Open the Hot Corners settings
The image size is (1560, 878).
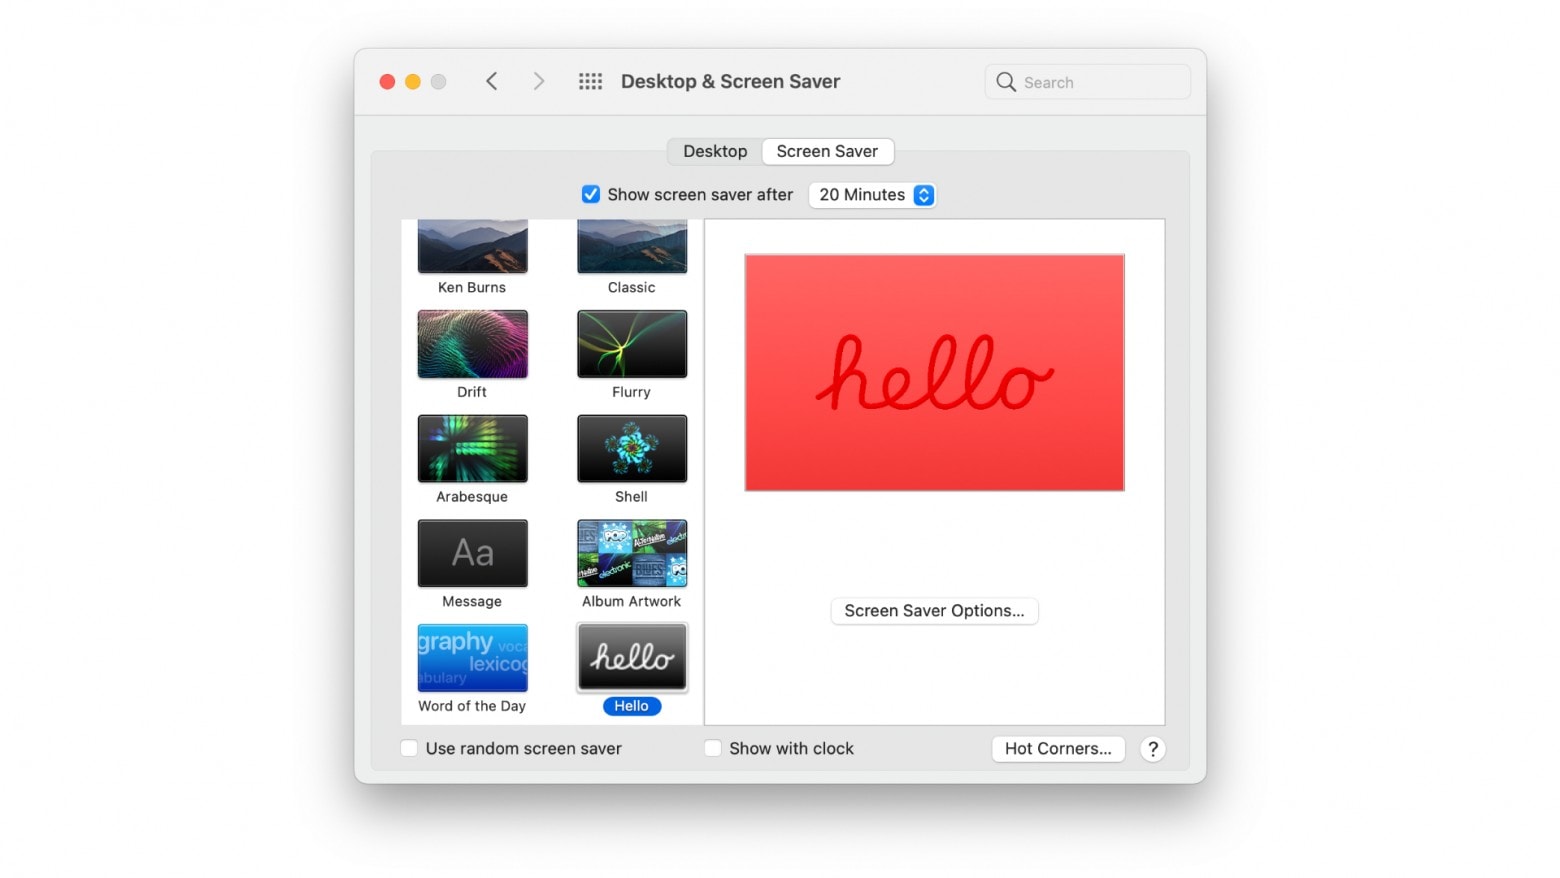tap(1057, 748)
